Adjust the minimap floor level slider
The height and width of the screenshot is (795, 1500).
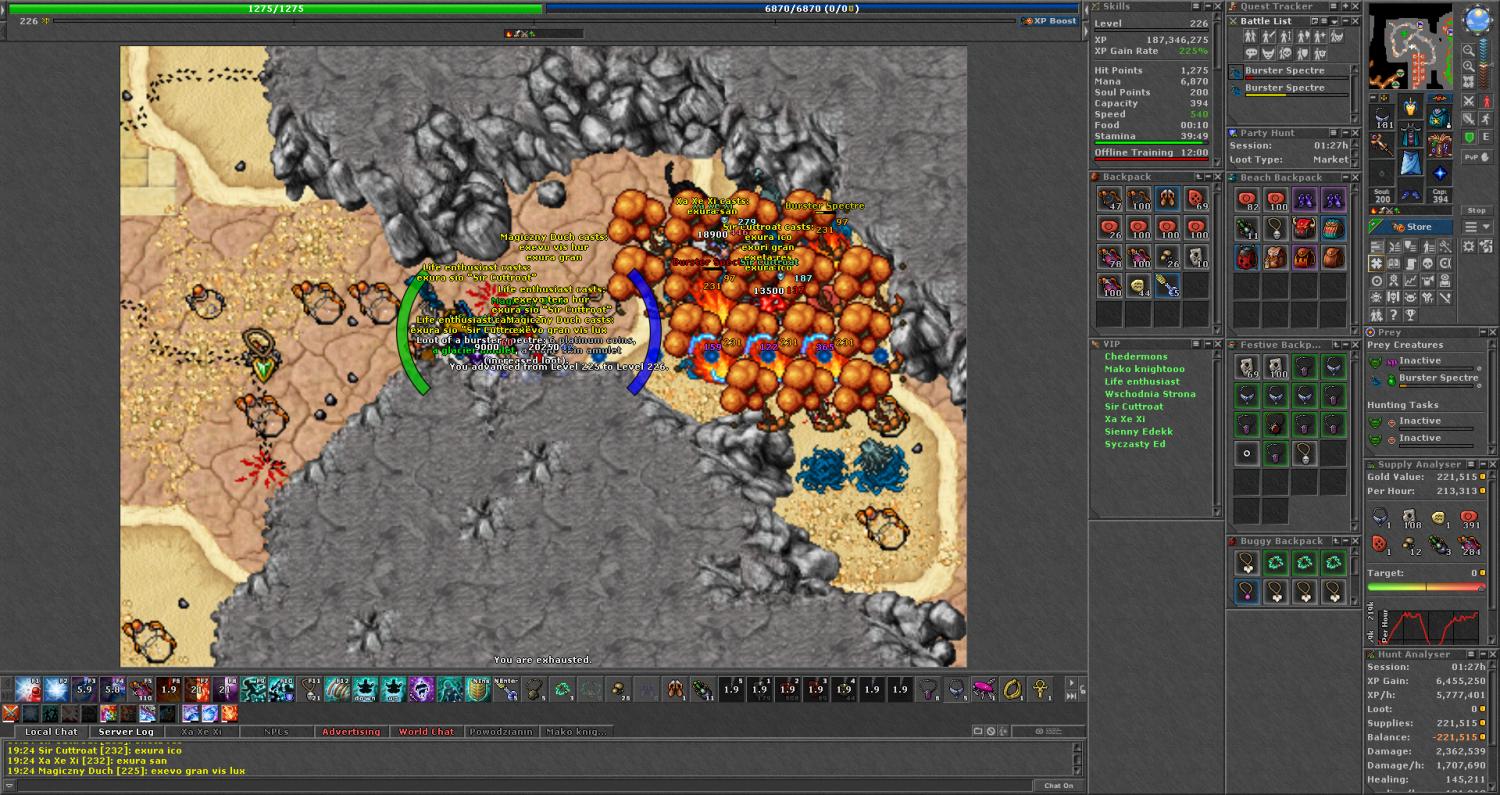click(x=1484, y=62)
